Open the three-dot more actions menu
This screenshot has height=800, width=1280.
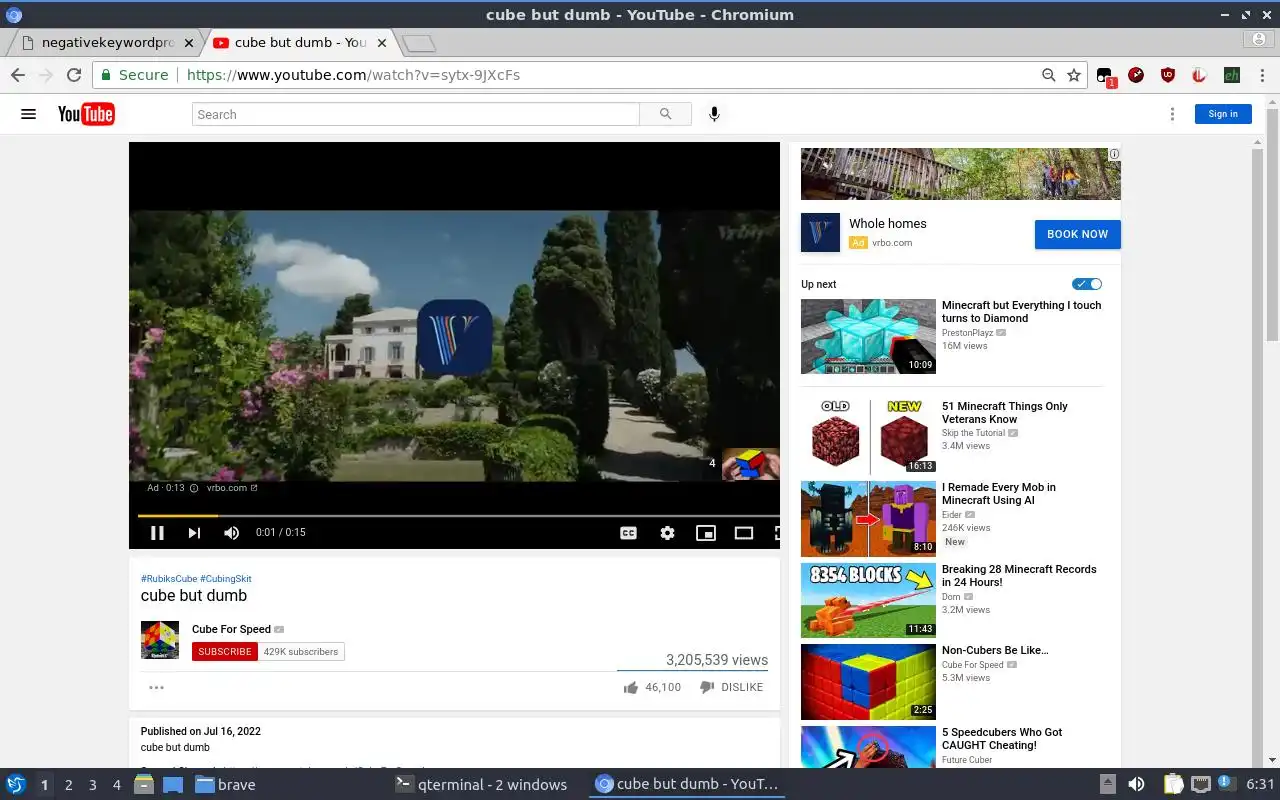pyautogui.click(x=156, y=687)
